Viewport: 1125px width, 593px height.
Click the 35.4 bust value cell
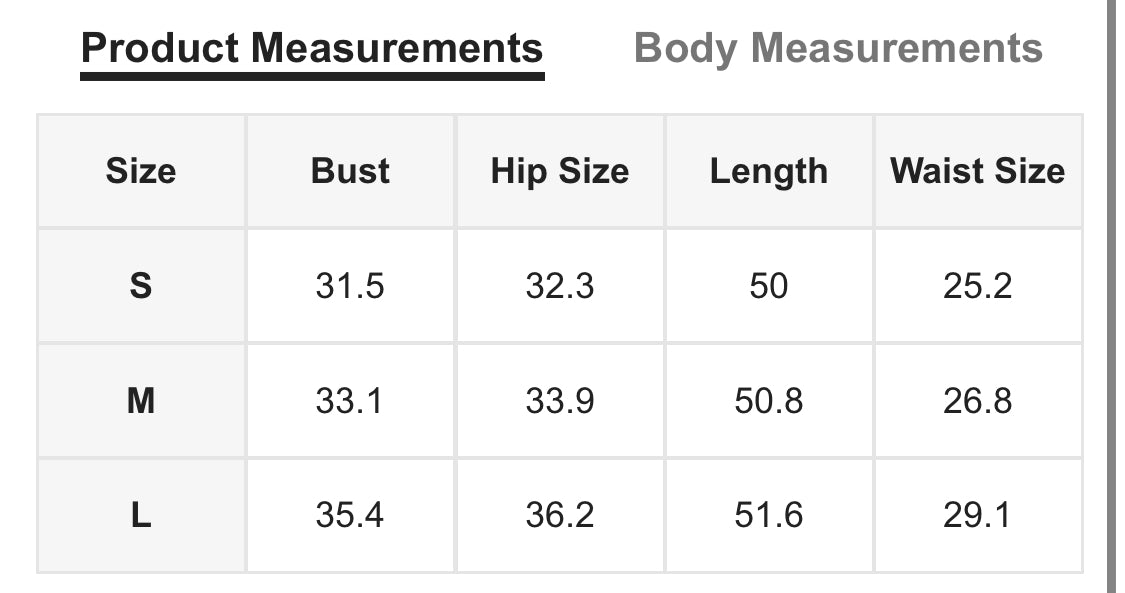point(350,516)
